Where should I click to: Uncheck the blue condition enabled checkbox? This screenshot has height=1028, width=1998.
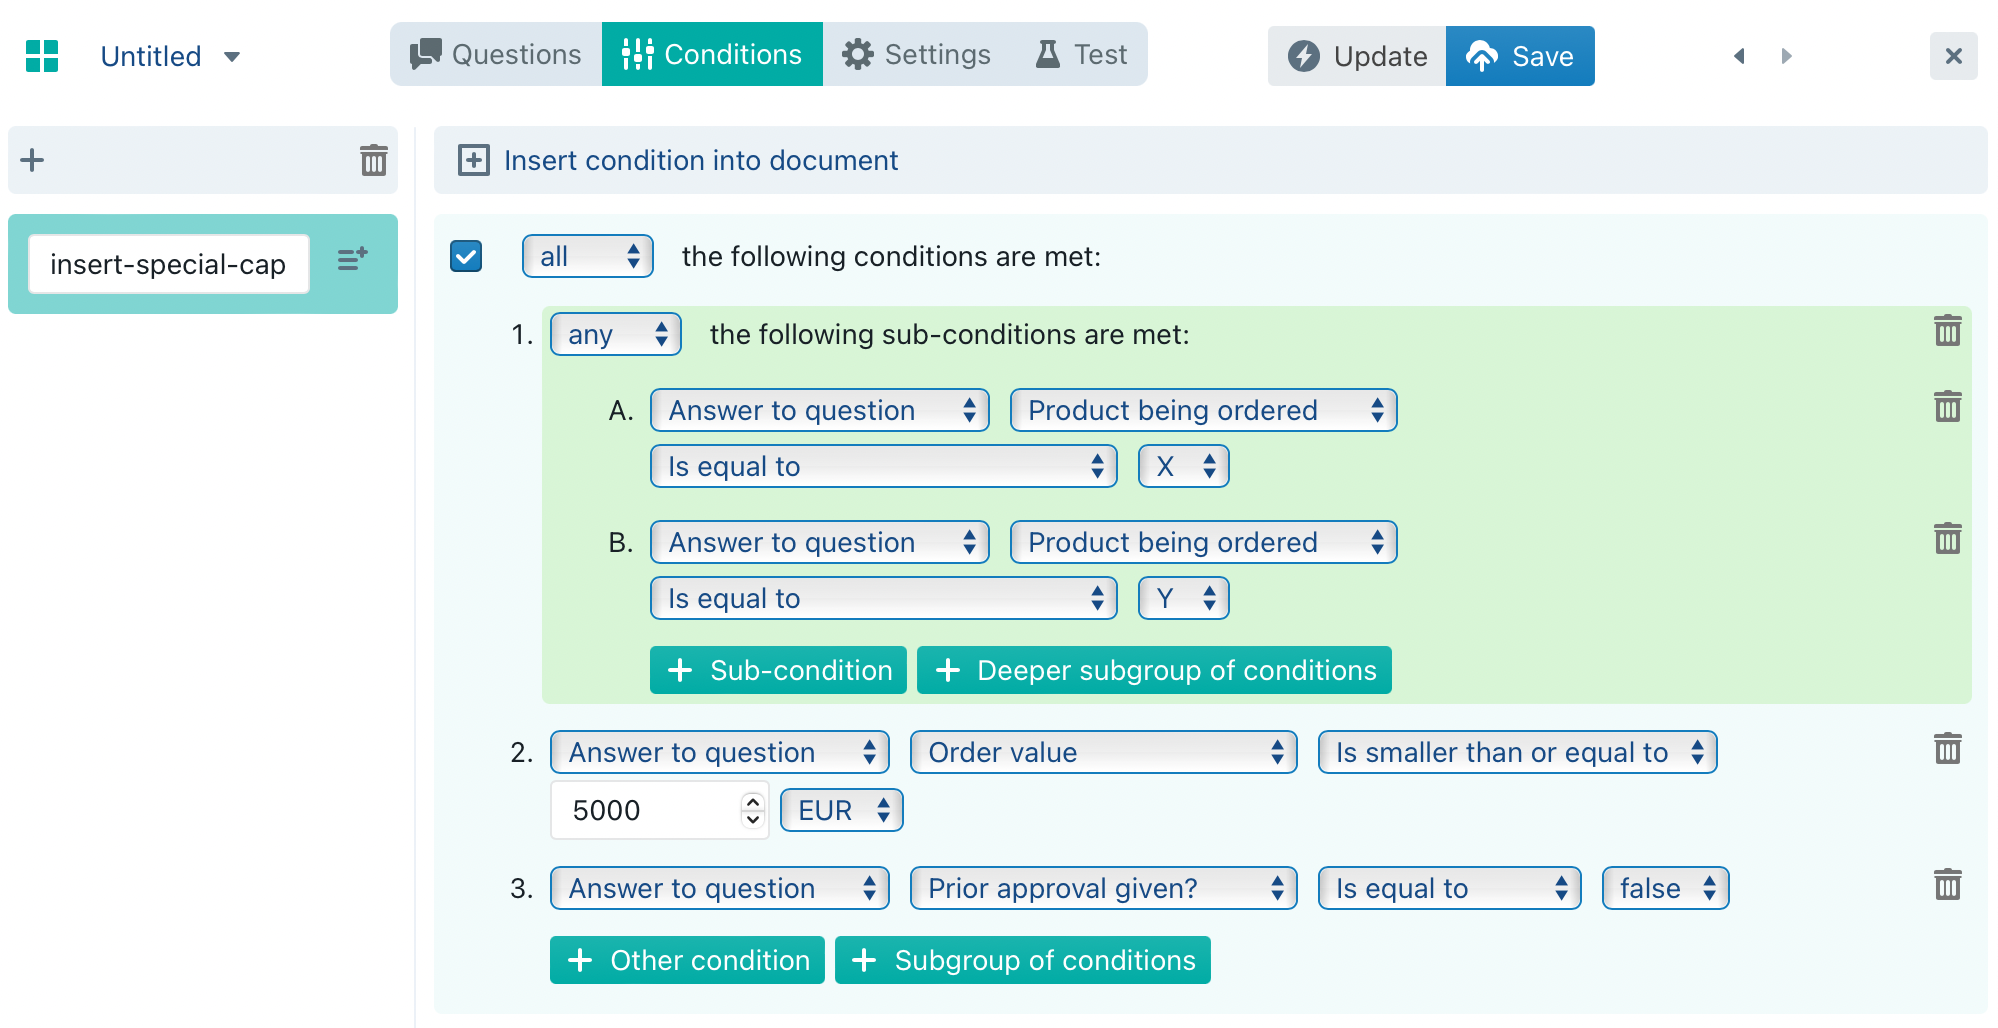466,256
